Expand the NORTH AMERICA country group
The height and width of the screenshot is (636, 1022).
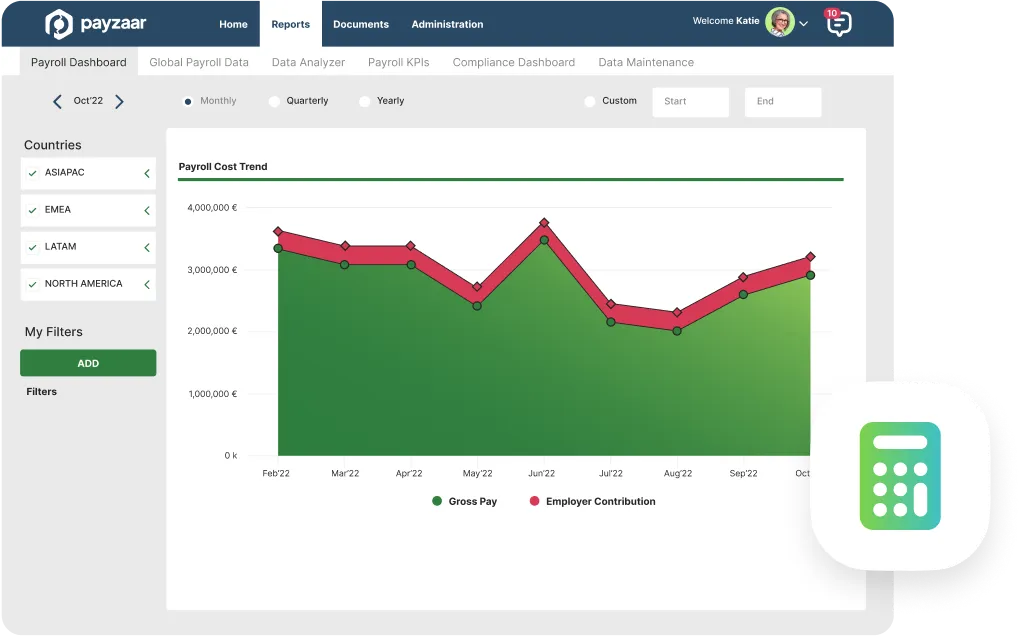coord(145,284)
